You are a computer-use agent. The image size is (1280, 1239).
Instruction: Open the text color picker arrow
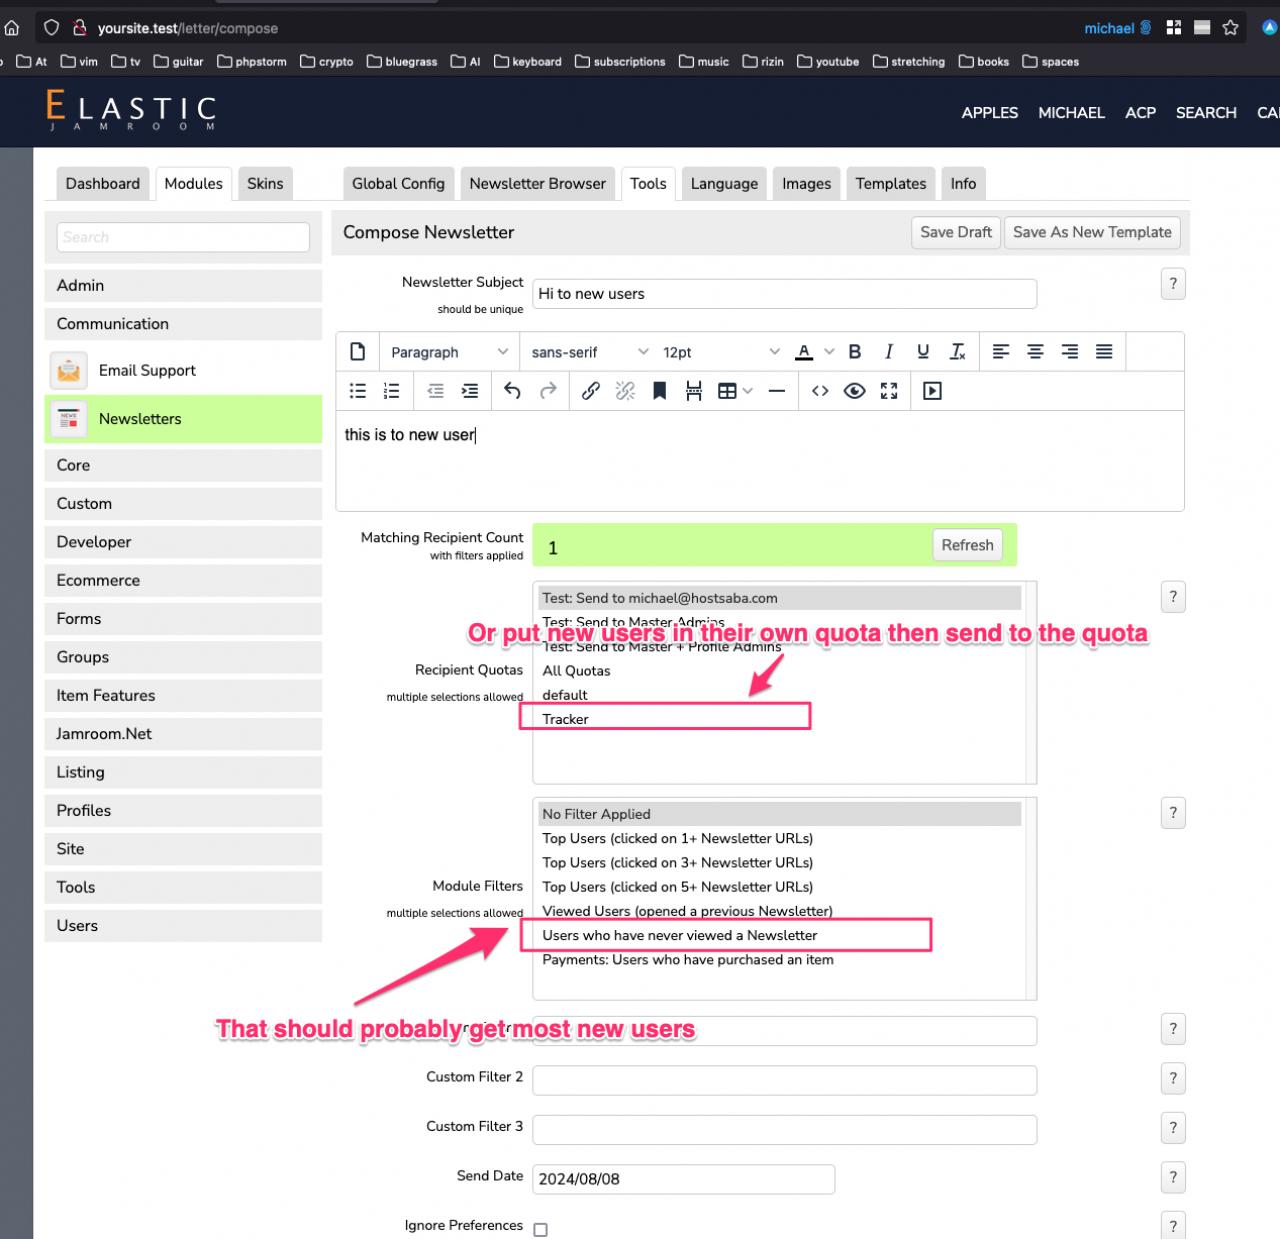tap(829, 352)
